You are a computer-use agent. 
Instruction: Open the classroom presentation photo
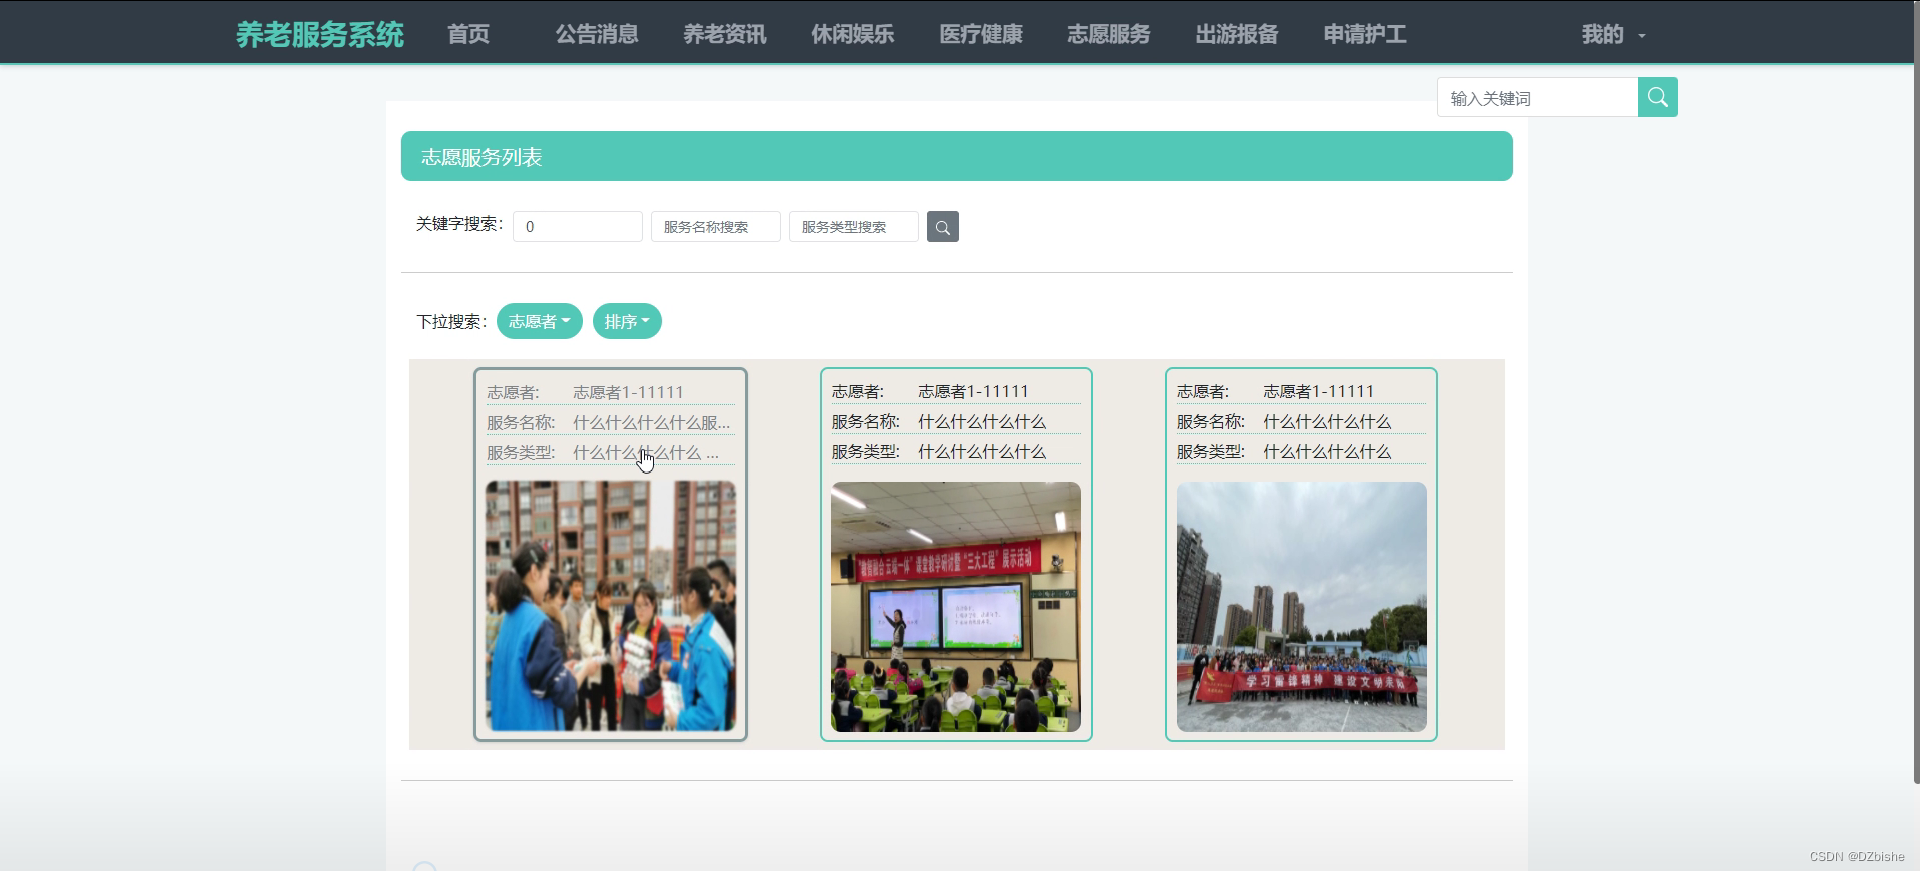pos(956,607)
